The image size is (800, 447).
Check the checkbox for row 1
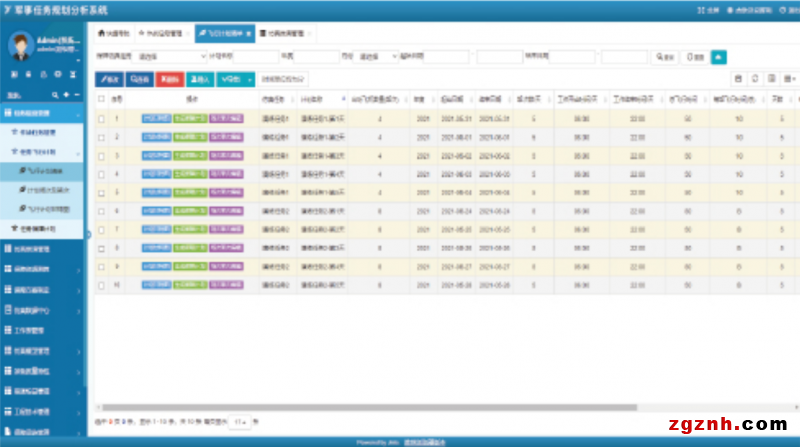101,119
